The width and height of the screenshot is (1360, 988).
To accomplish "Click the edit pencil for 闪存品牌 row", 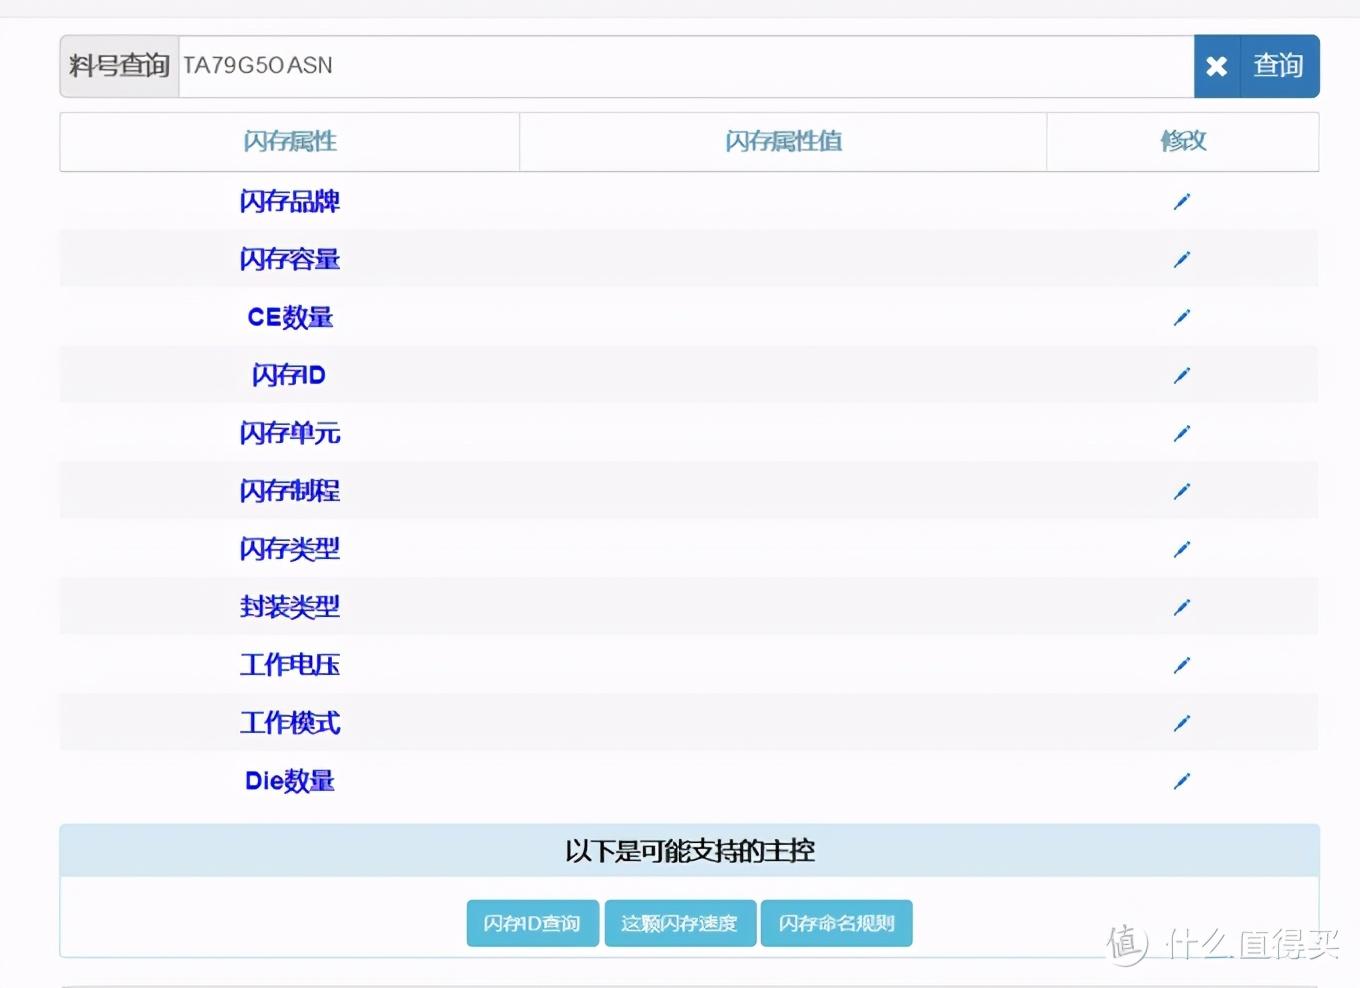I will [x=1182, y=201].
